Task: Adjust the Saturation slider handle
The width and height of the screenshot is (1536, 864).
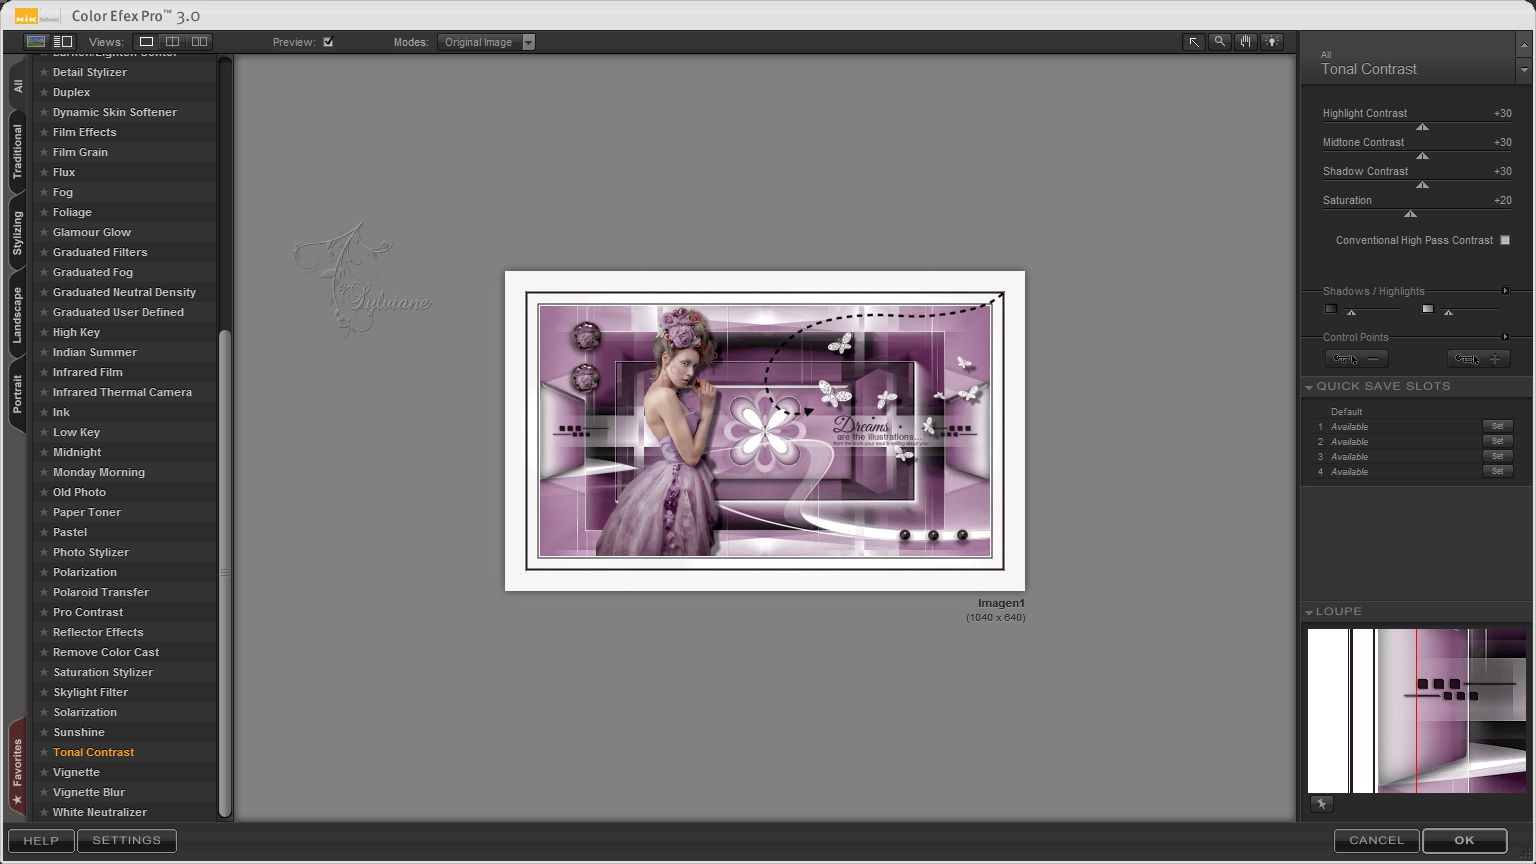Action: [1410, 214]
